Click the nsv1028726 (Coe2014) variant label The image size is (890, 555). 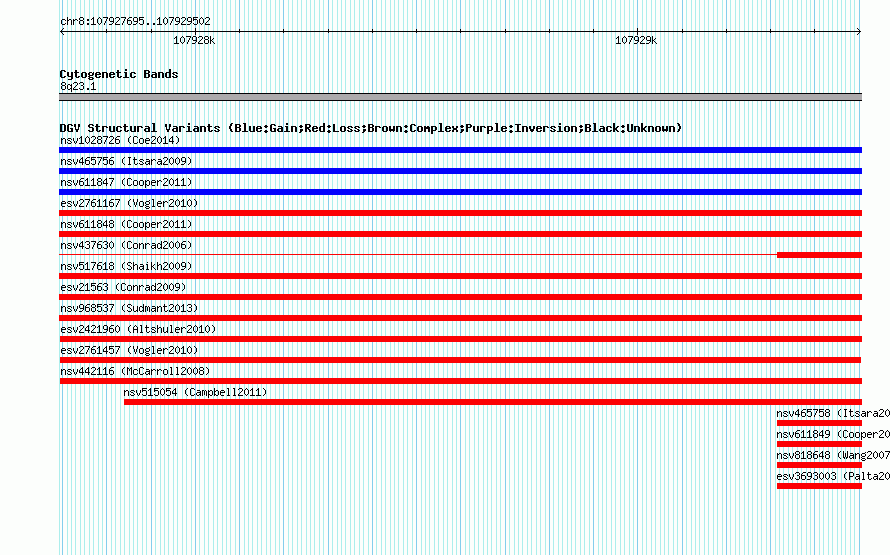pos(120,140)
